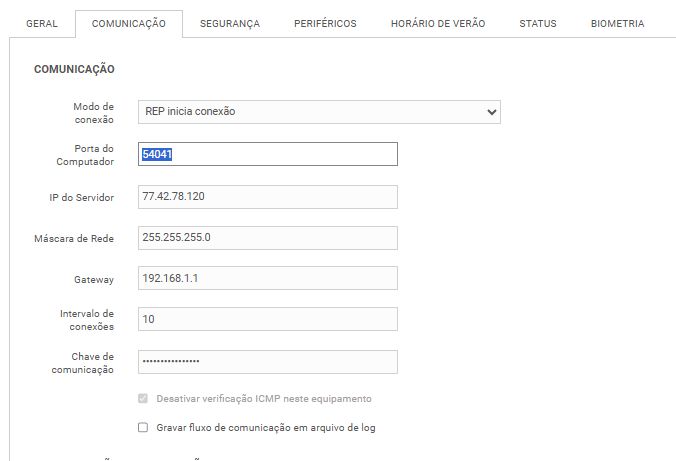Screen dimensions: 676x461
Task: Focus the Chave de comunicação password field
Action: (267, 361)
